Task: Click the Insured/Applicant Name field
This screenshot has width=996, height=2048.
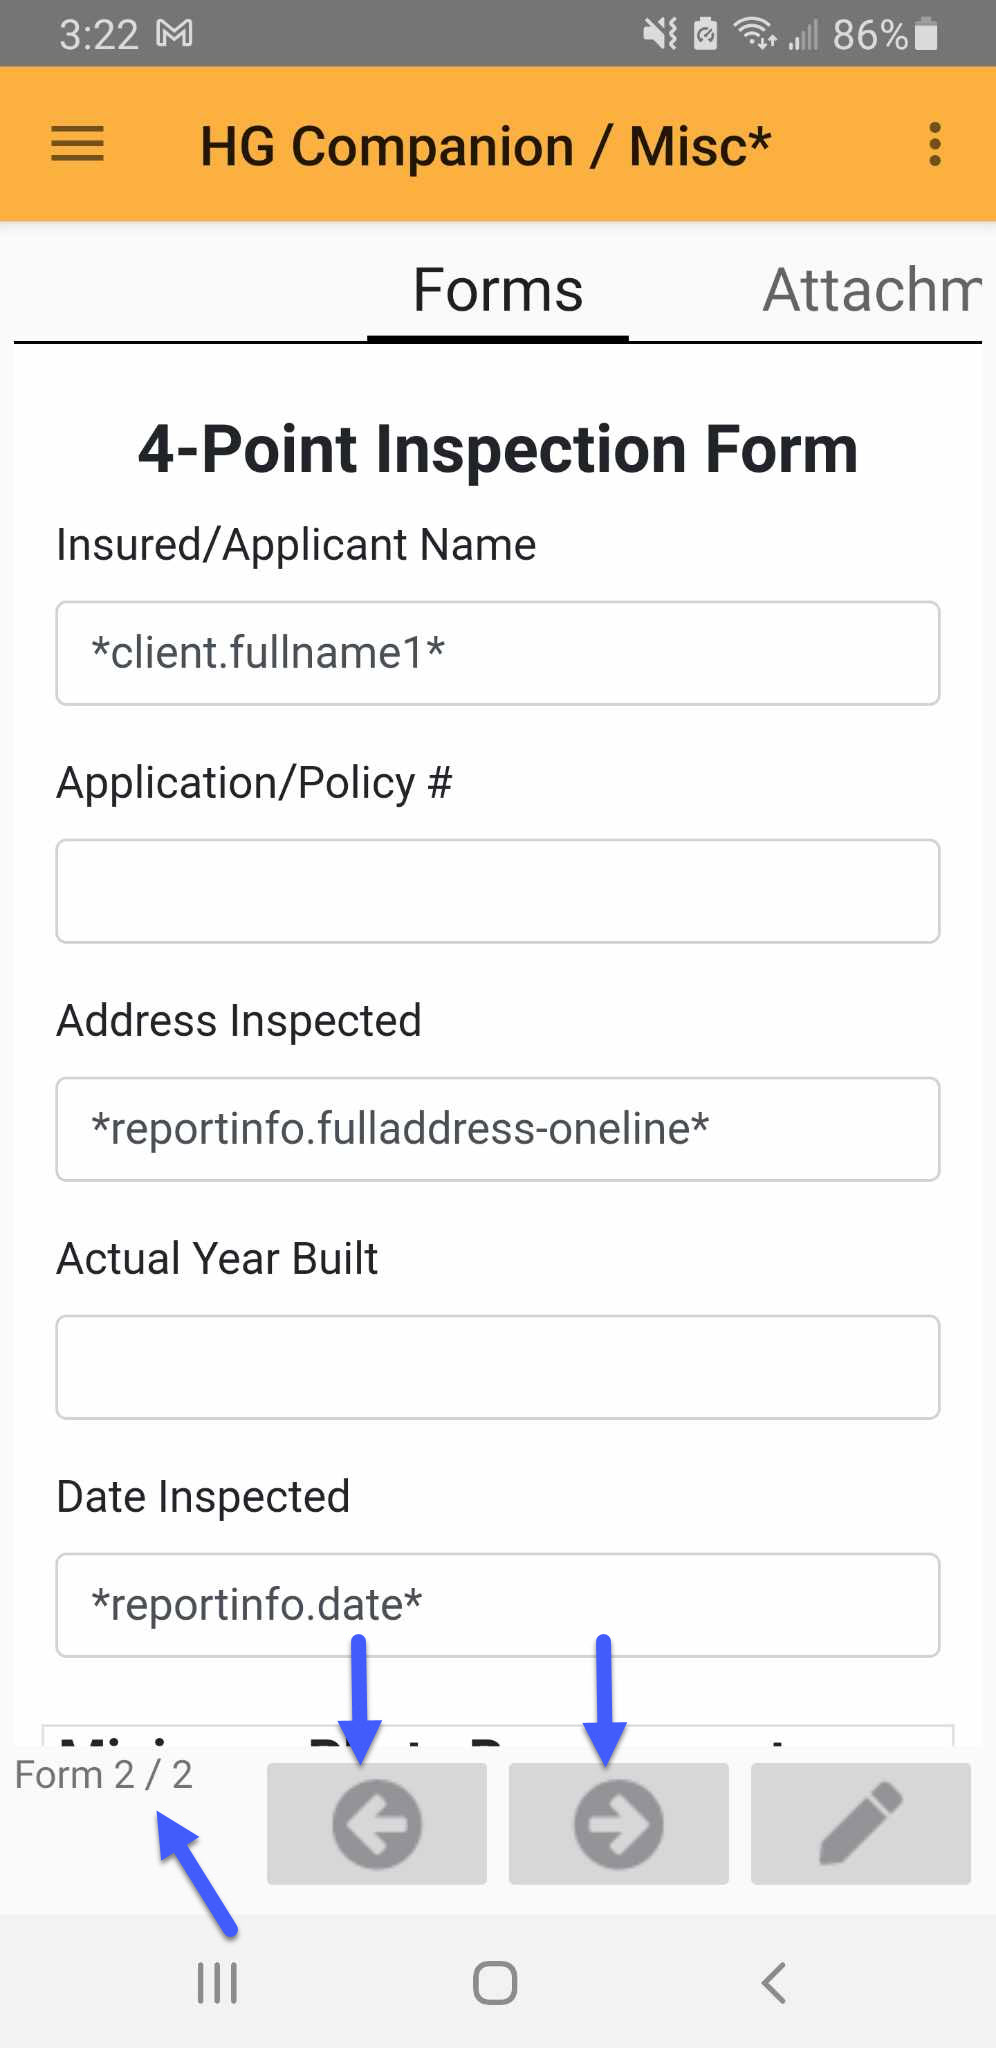Action: click(x=498, y=653)
